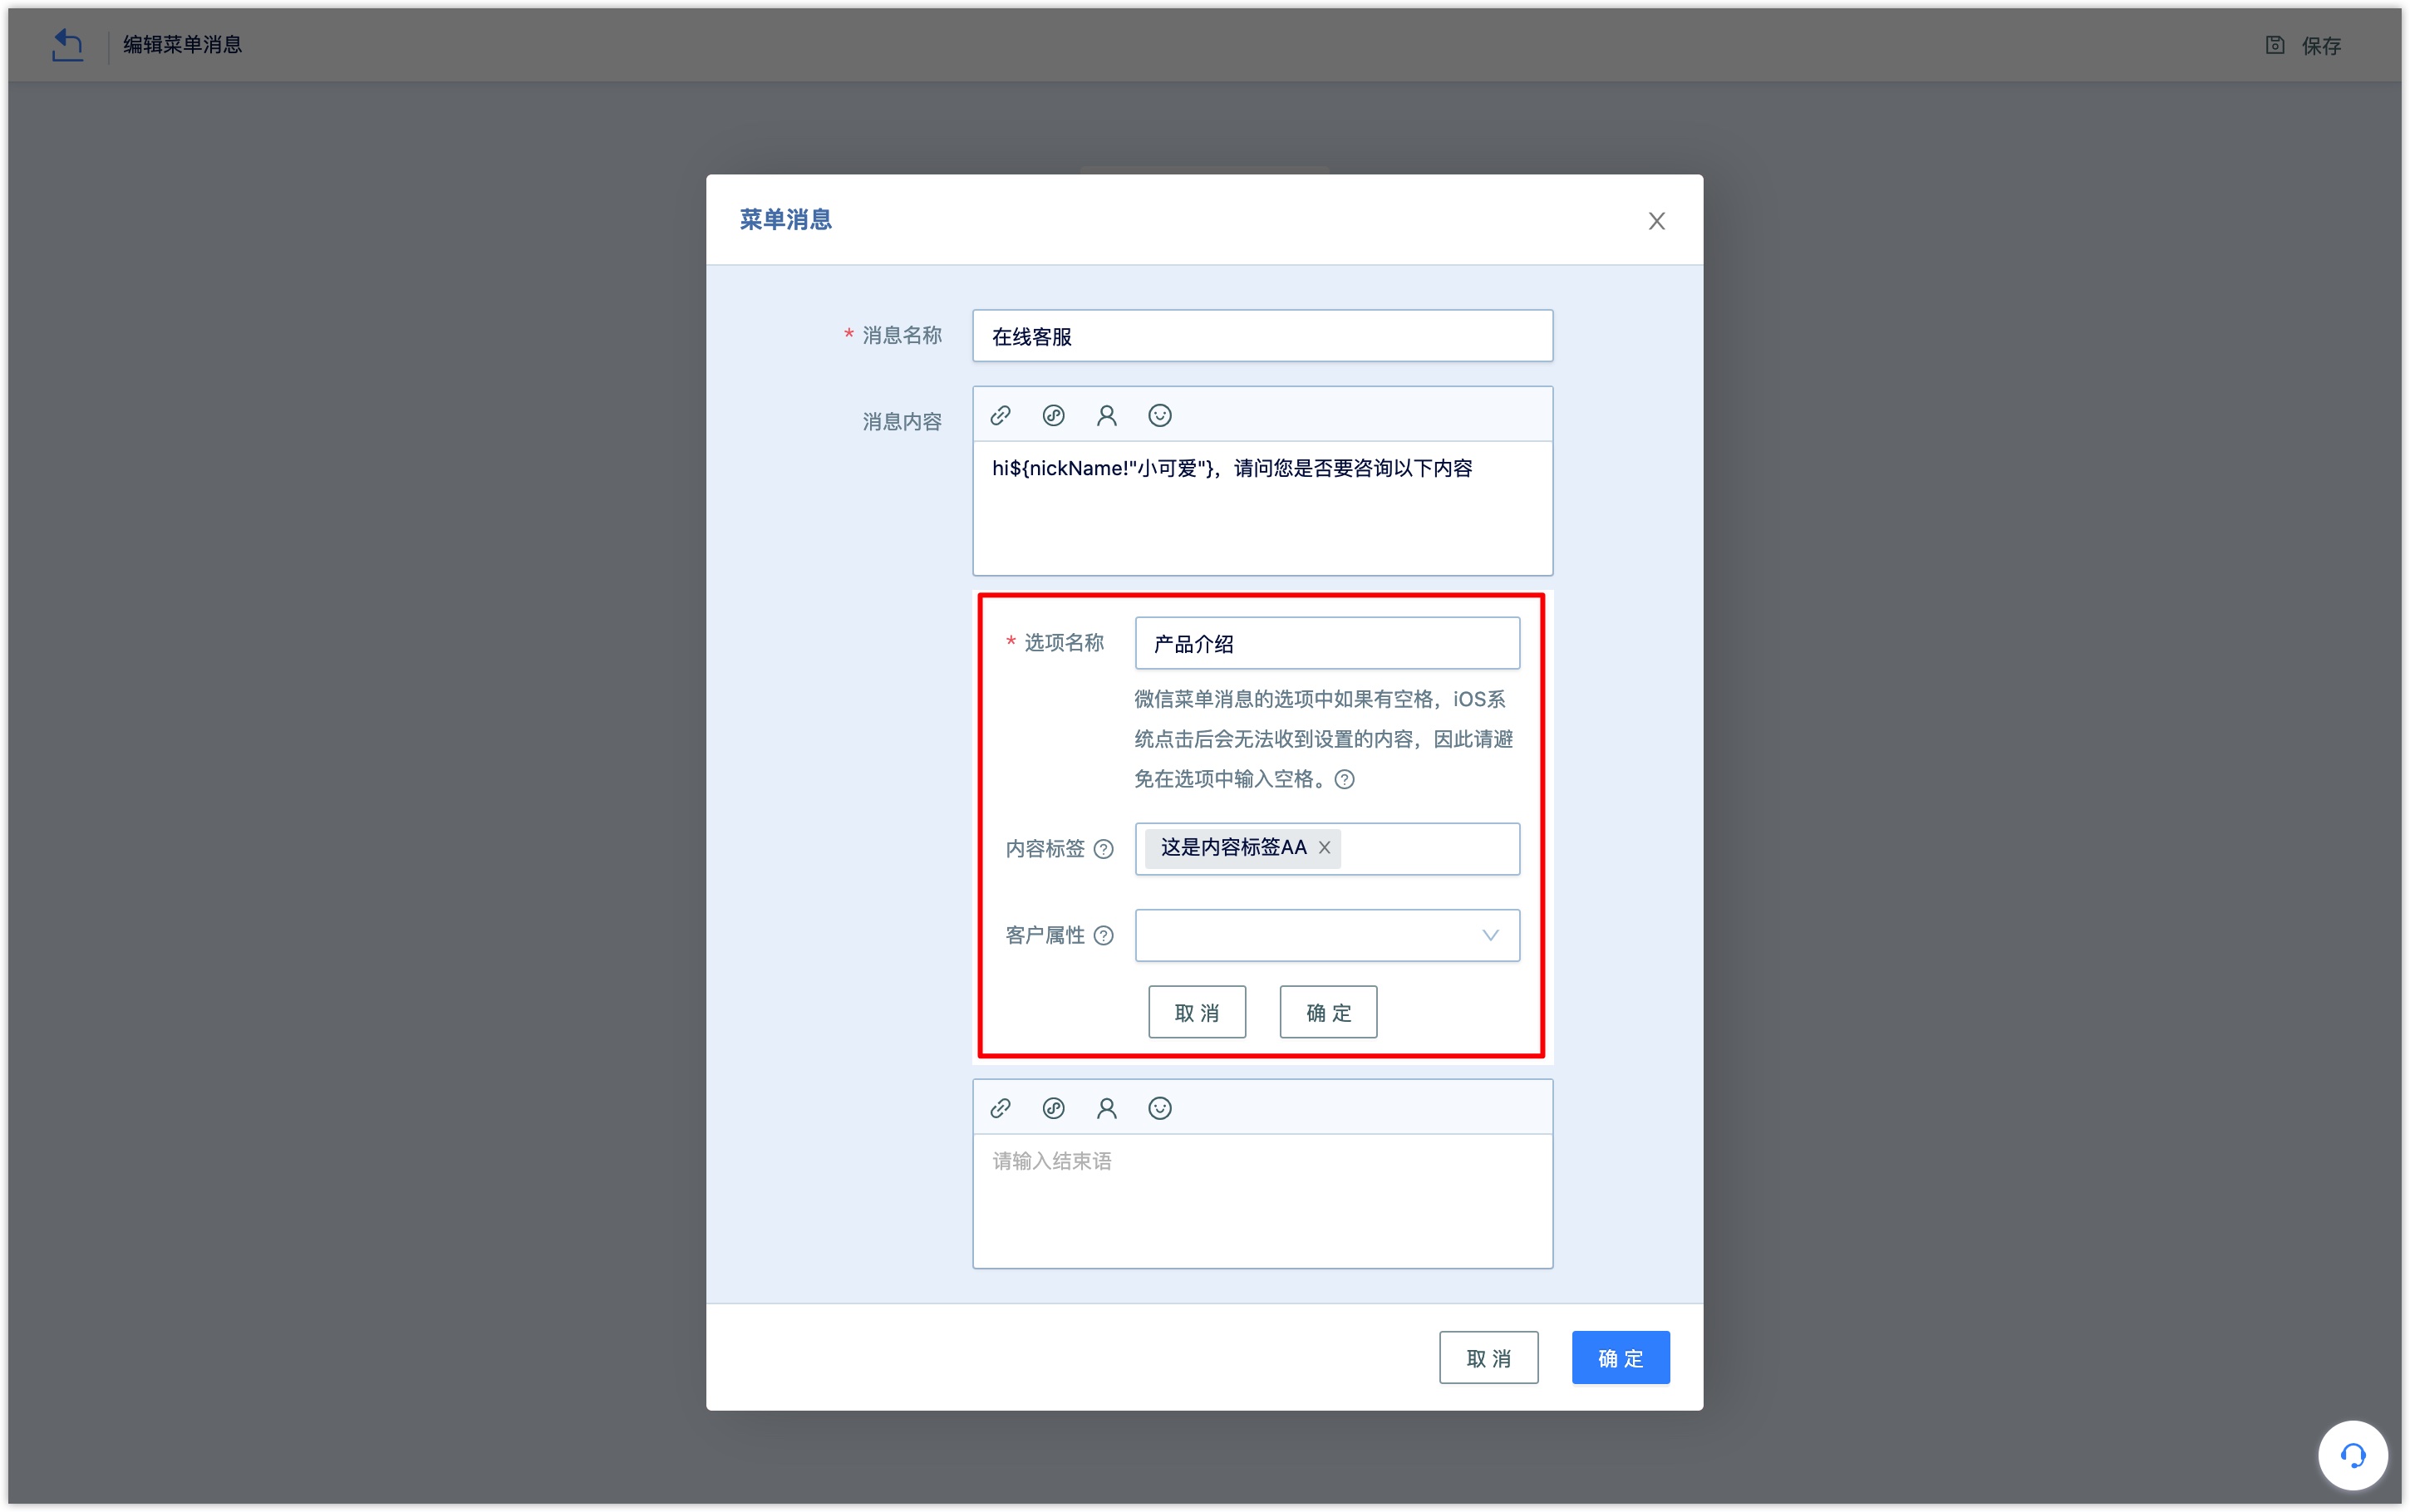Open help icon after the iOS space warning
The height and width of the screenshot is (1512, 2410).
[x=1344, y=779]
